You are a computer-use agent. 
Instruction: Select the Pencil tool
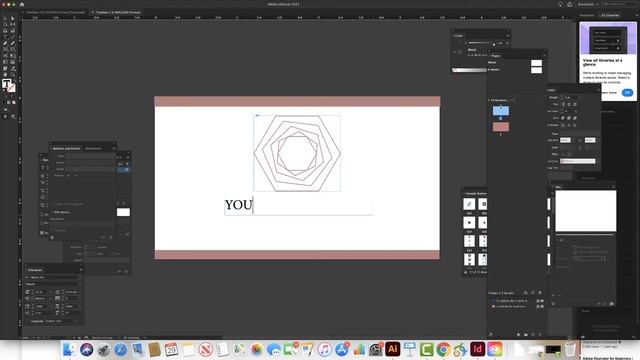(13, 43)
